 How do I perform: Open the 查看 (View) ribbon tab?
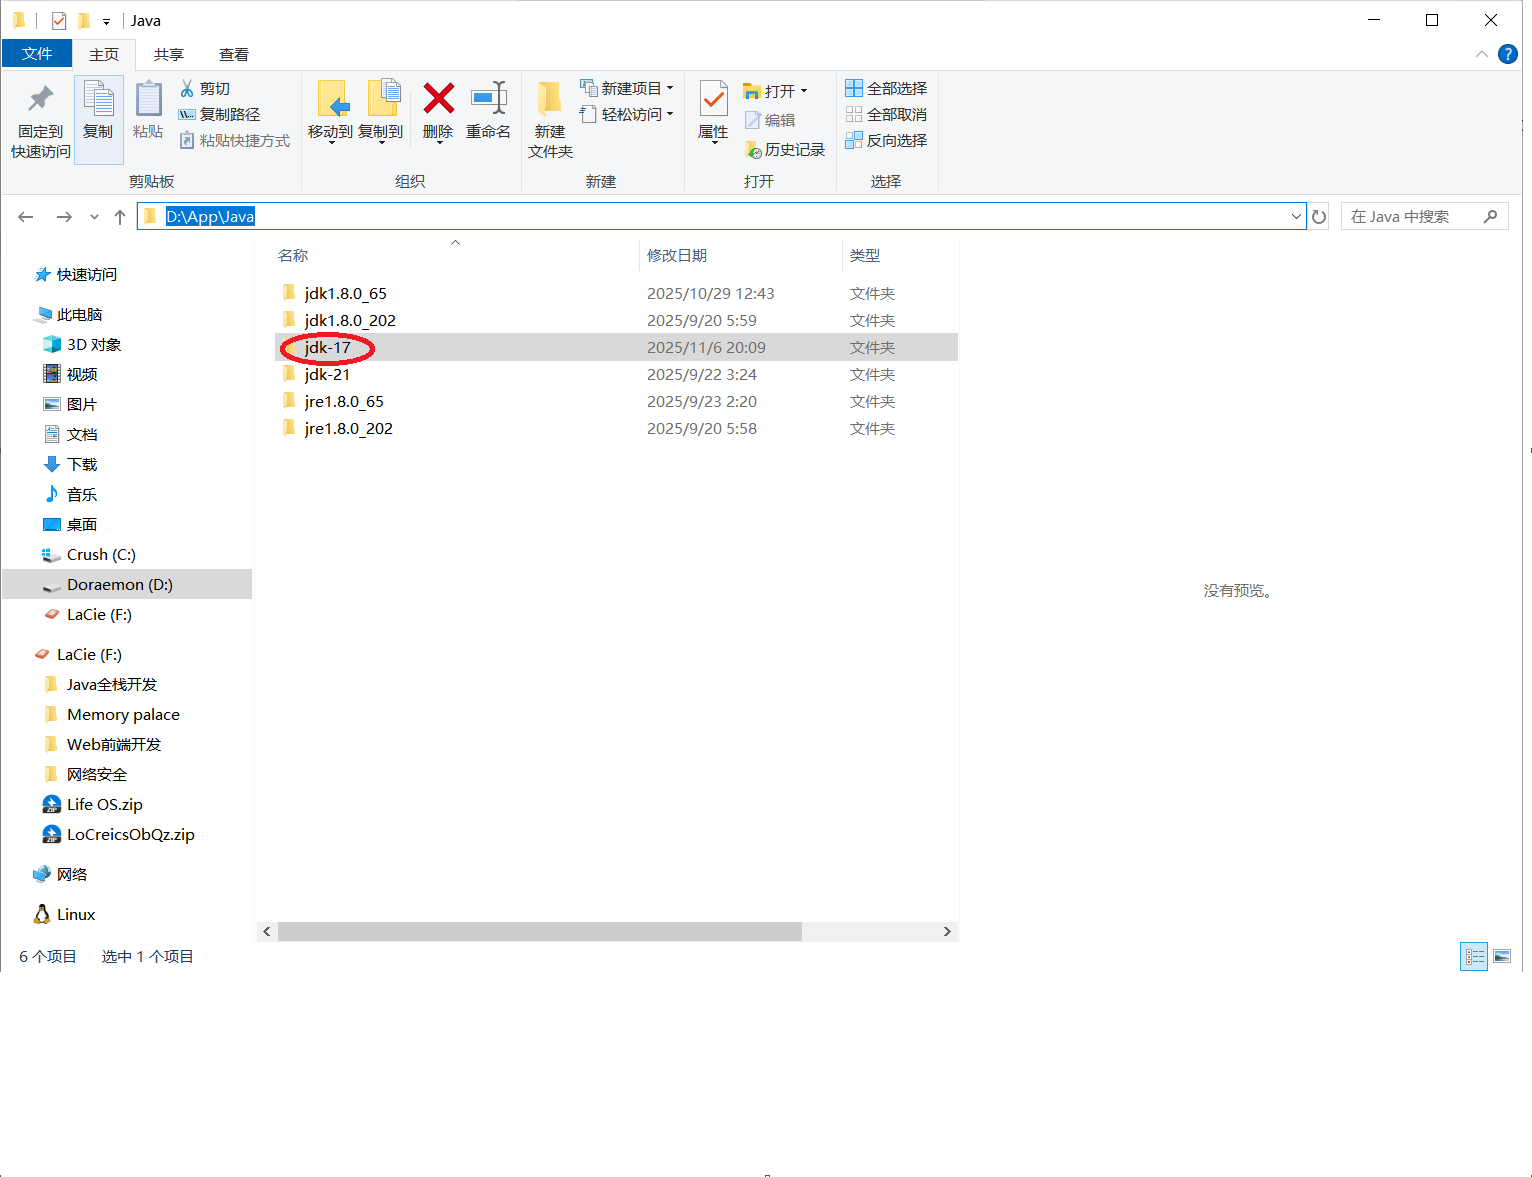pos(233,55)
